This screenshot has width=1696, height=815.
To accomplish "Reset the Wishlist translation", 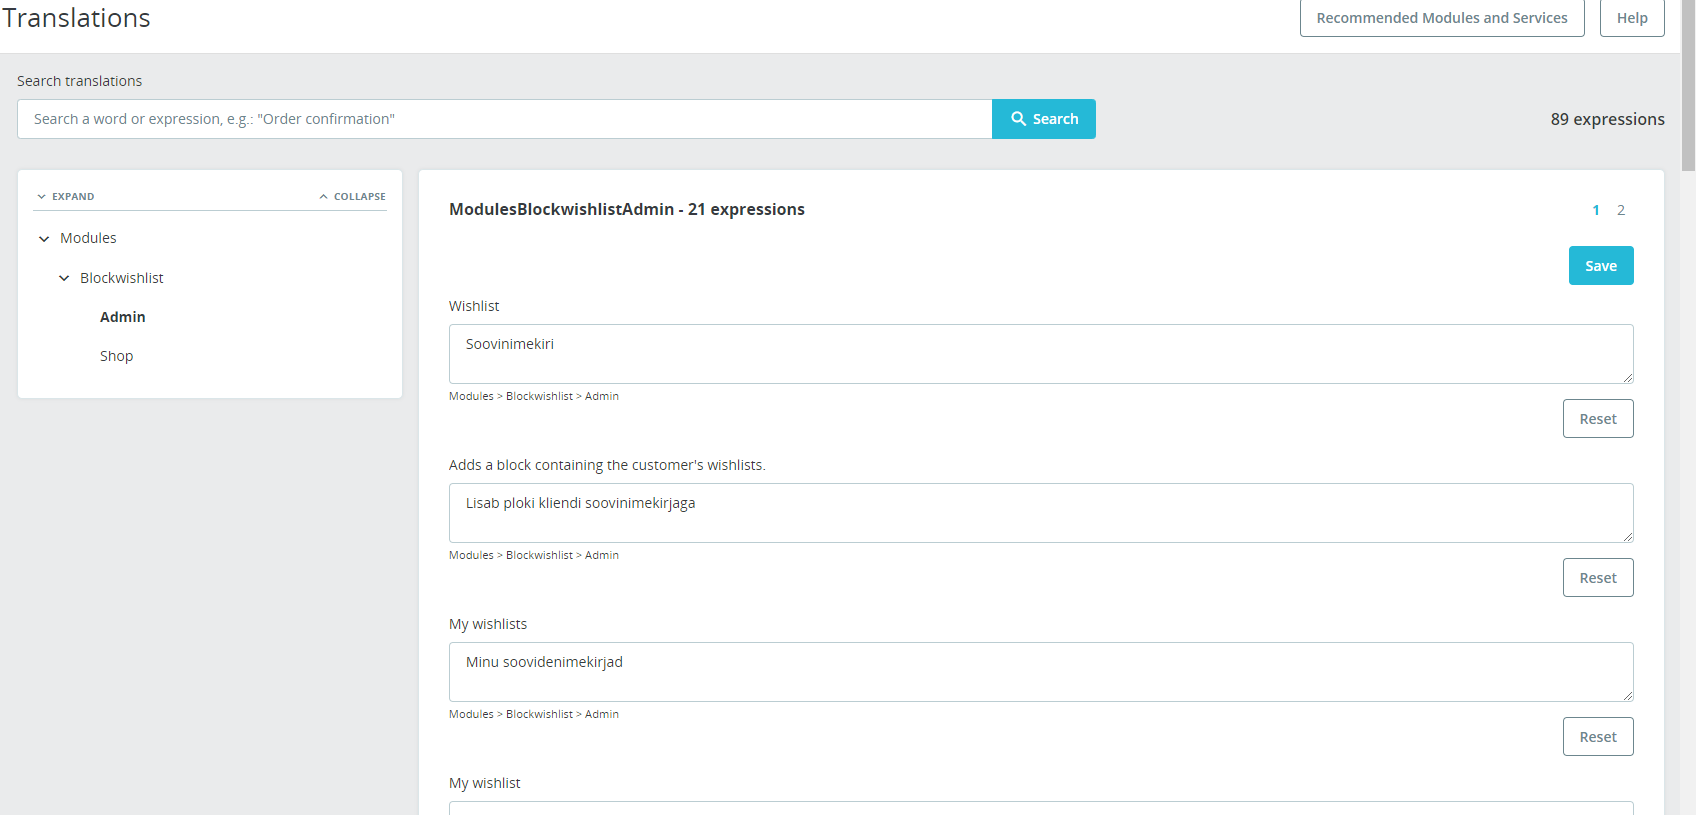I will tap(1598, 419).
